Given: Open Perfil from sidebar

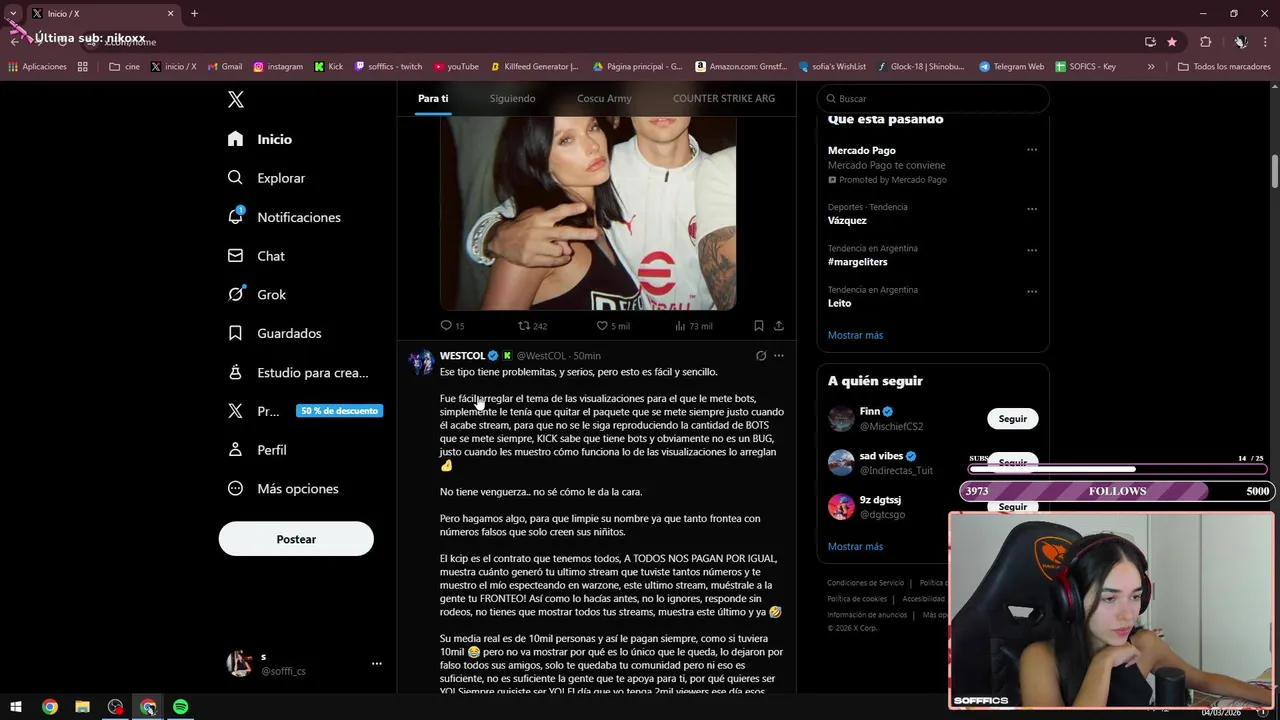Looking at the screenshot, I should click(x=257, y=450).
